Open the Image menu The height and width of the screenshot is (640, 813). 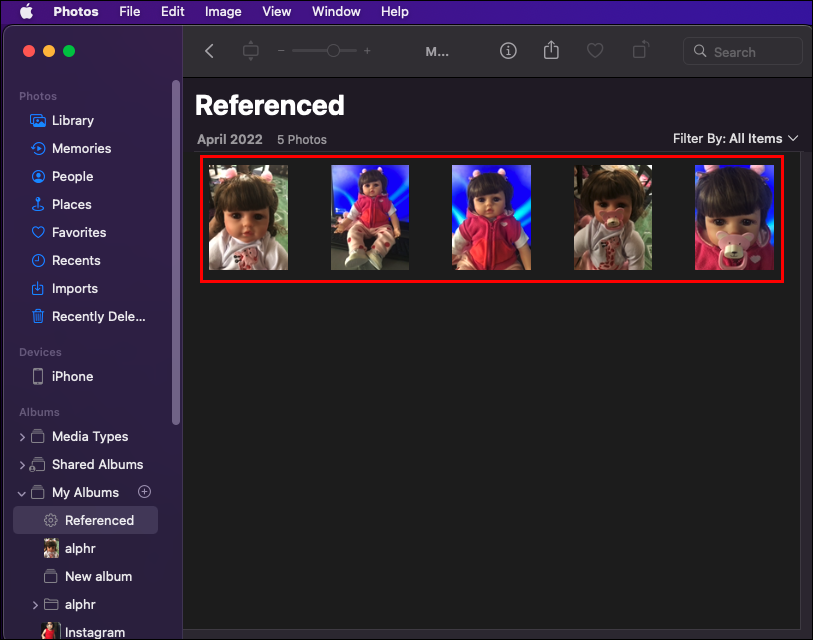tap(223, 11)
